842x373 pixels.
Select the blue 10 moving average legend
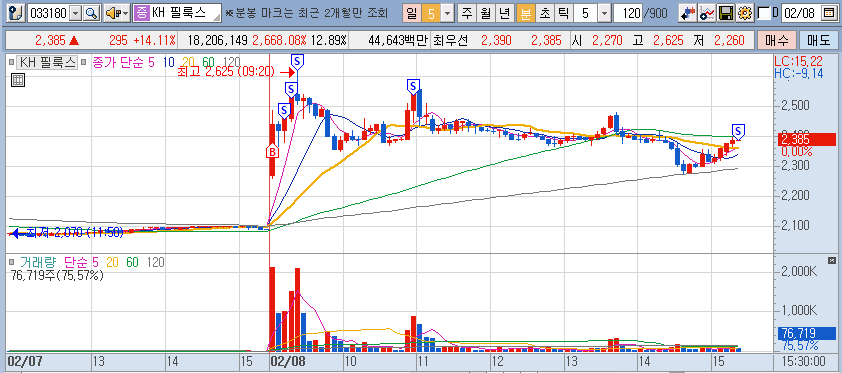(x=169, y=63)
